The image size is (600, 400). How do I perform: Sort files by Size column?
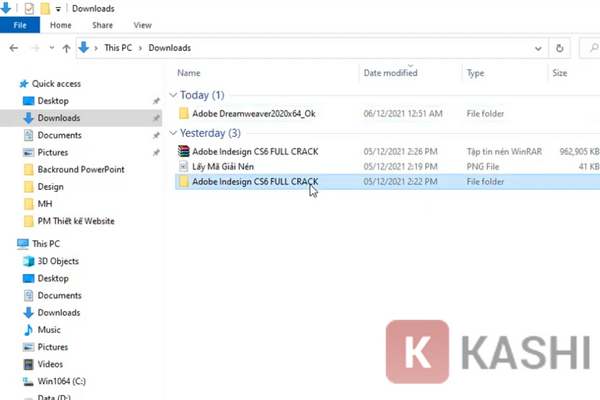coord(559,73)
